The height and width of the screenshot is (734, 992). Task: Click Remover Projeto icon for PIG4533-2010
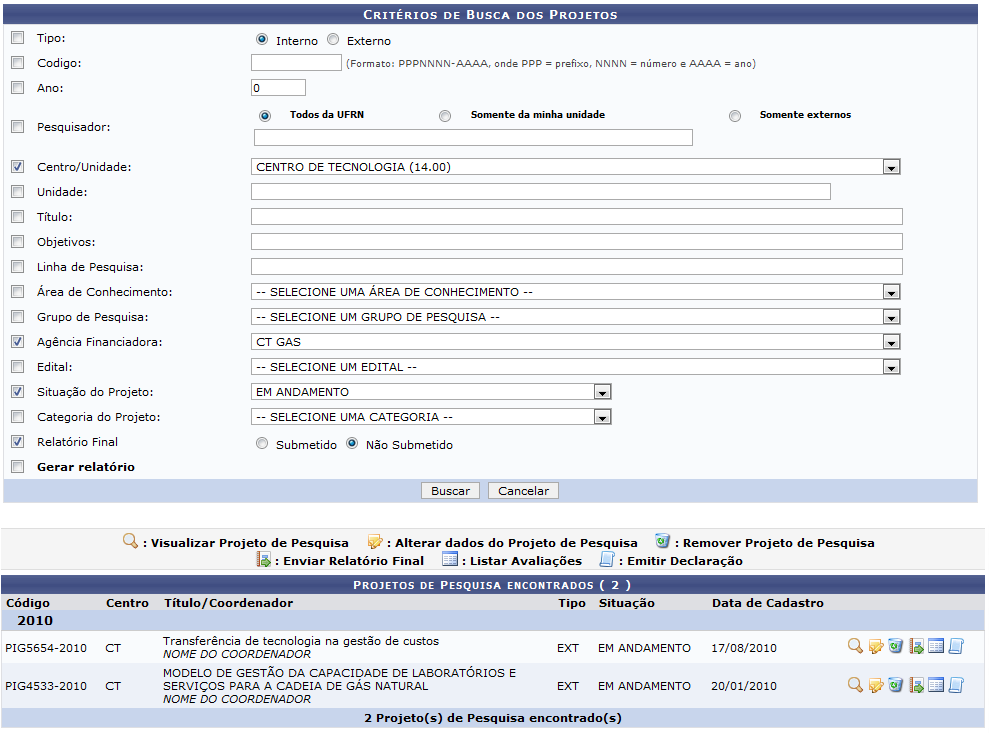[x=895, y=685]
